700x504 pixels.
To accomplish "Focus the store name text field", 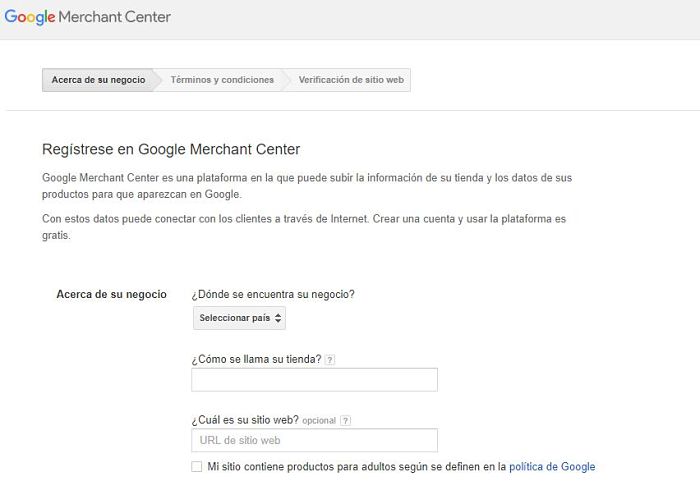I will point(314,380).
